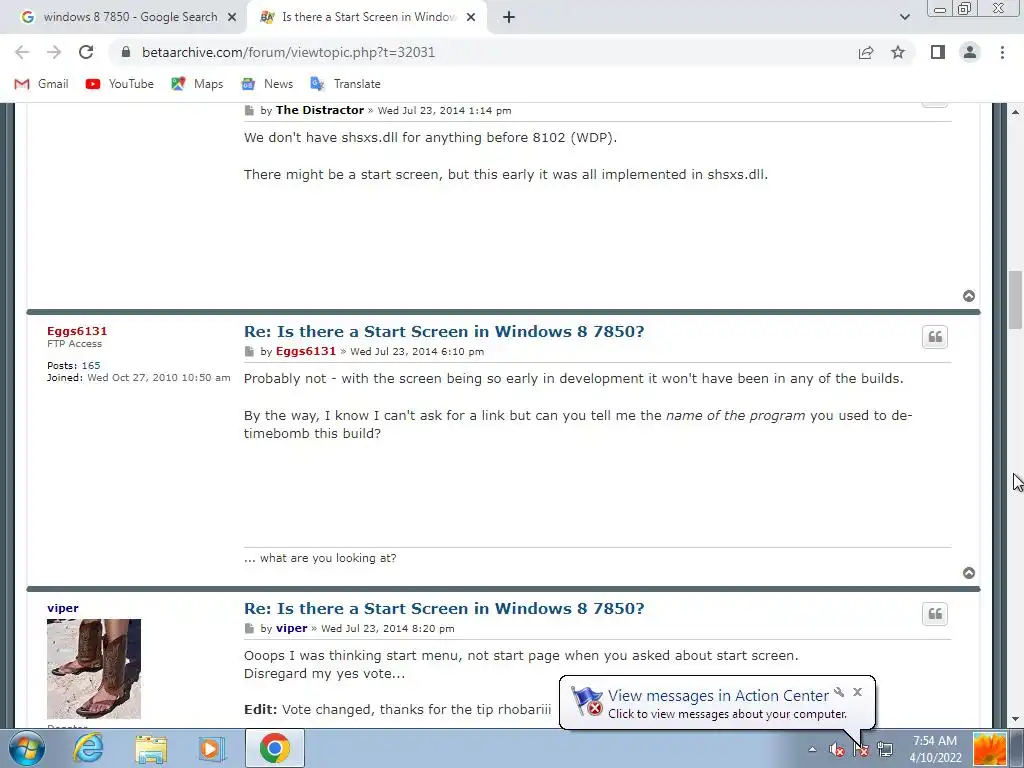Open the Gmail bookmark
Image resolution: width=1024 pixels, height=768 pixels.
[x=41, y=84]
